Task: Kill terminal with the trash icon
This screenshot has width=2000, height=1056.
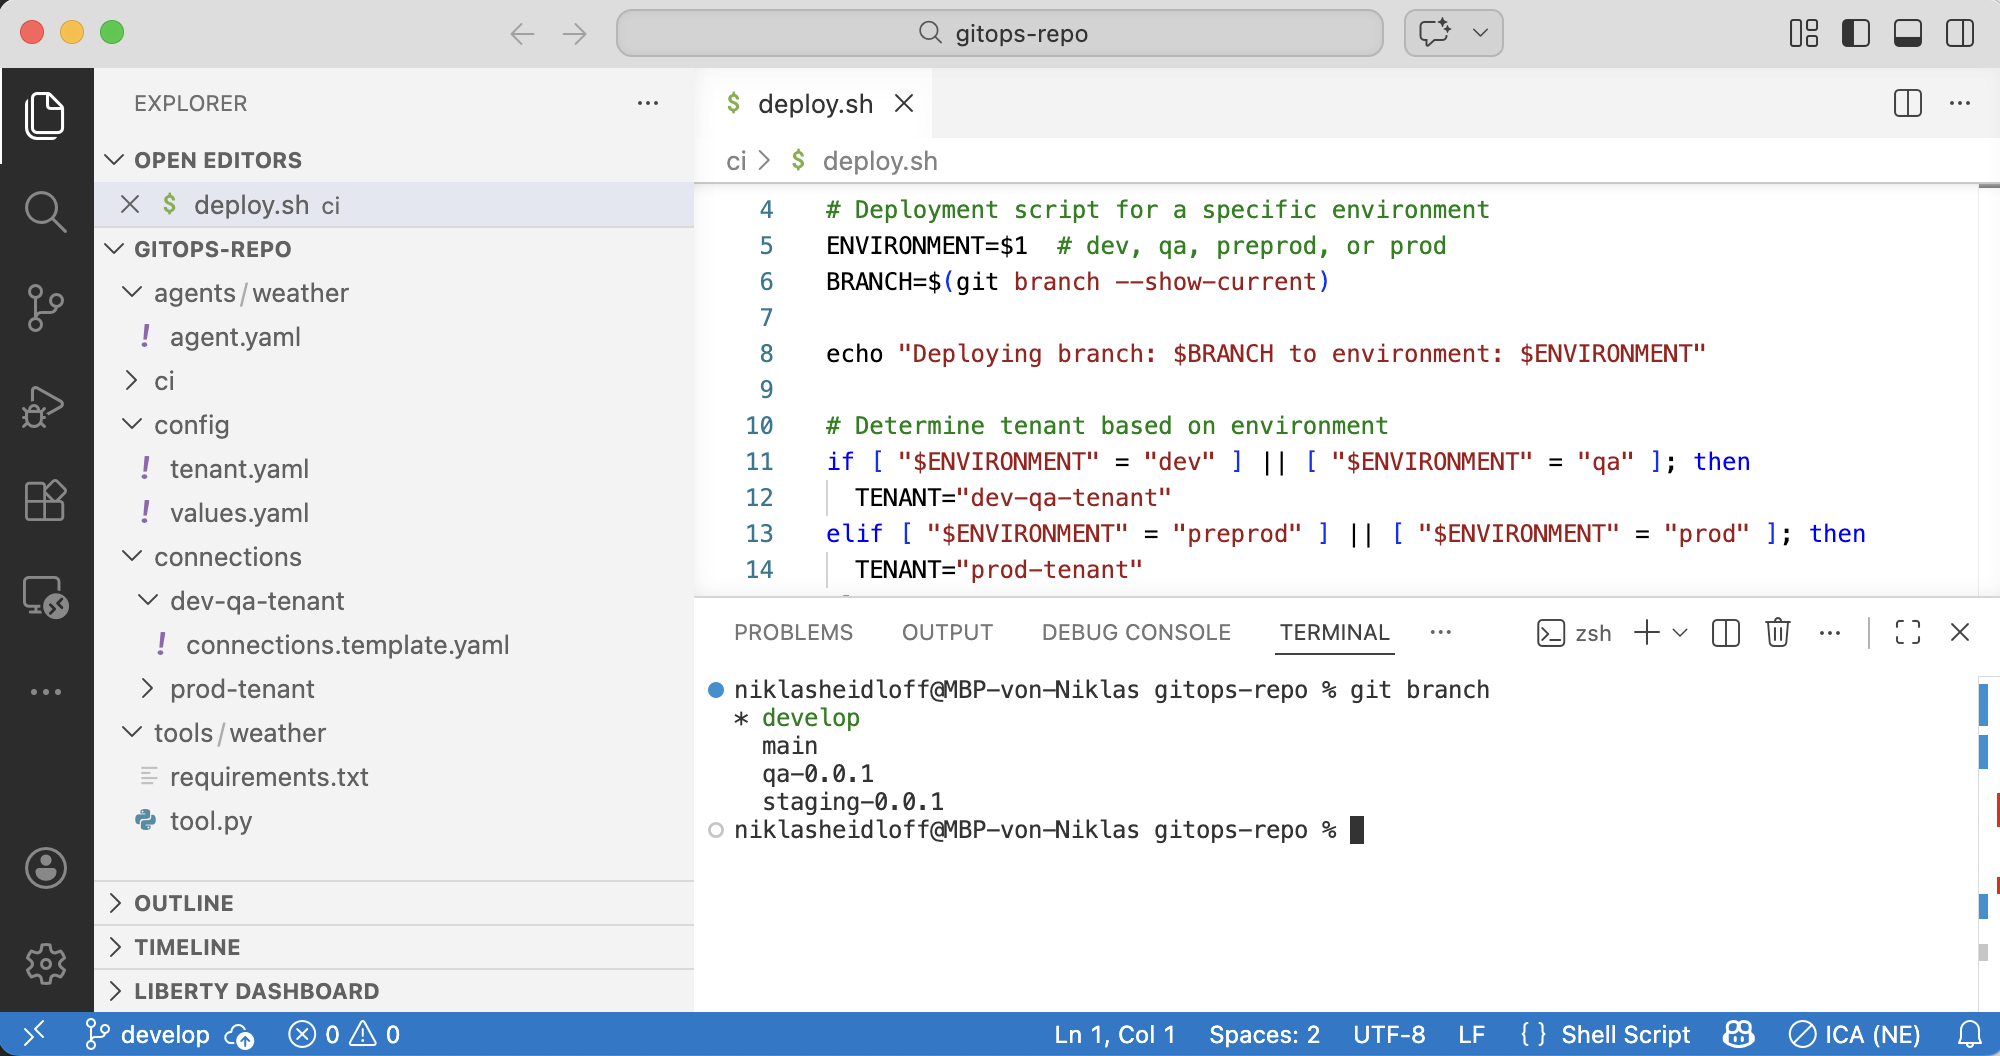Action: click(1777, 633)
